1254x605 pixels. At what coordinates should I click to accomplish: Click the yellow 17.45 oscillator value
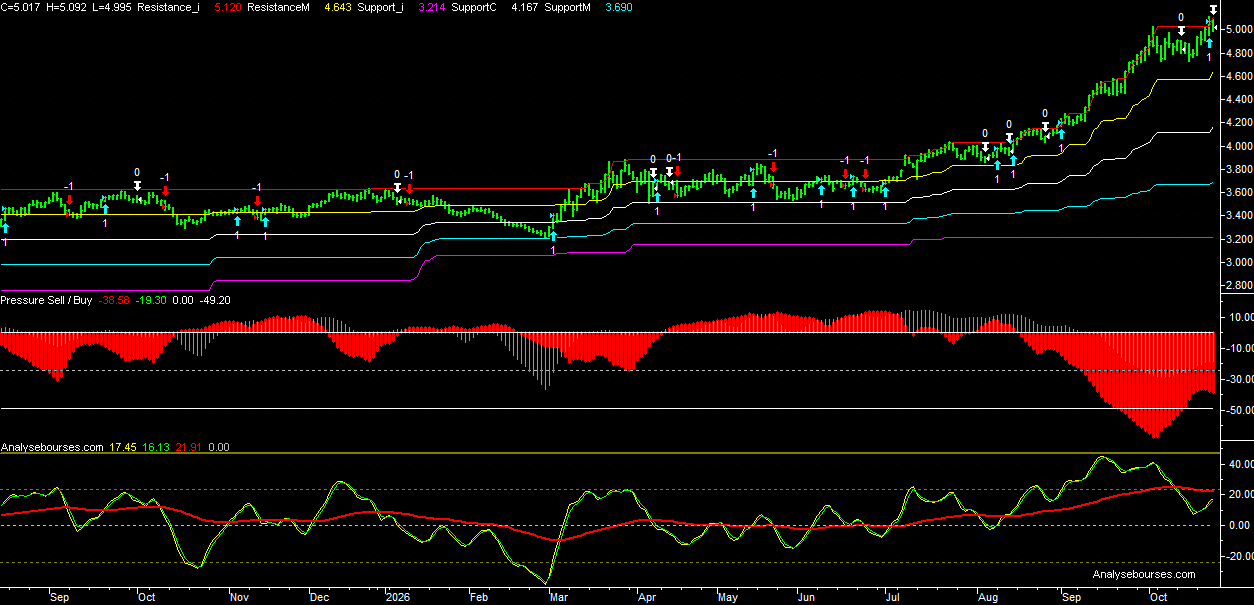pyautogui.click(x=123, y=447)
